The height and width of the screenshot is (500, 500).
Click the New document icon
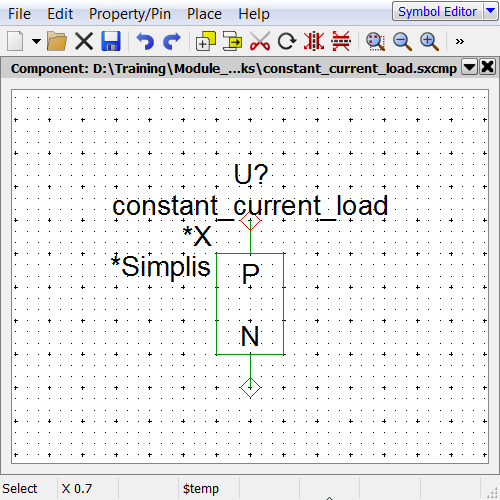[x=15, y=41]
